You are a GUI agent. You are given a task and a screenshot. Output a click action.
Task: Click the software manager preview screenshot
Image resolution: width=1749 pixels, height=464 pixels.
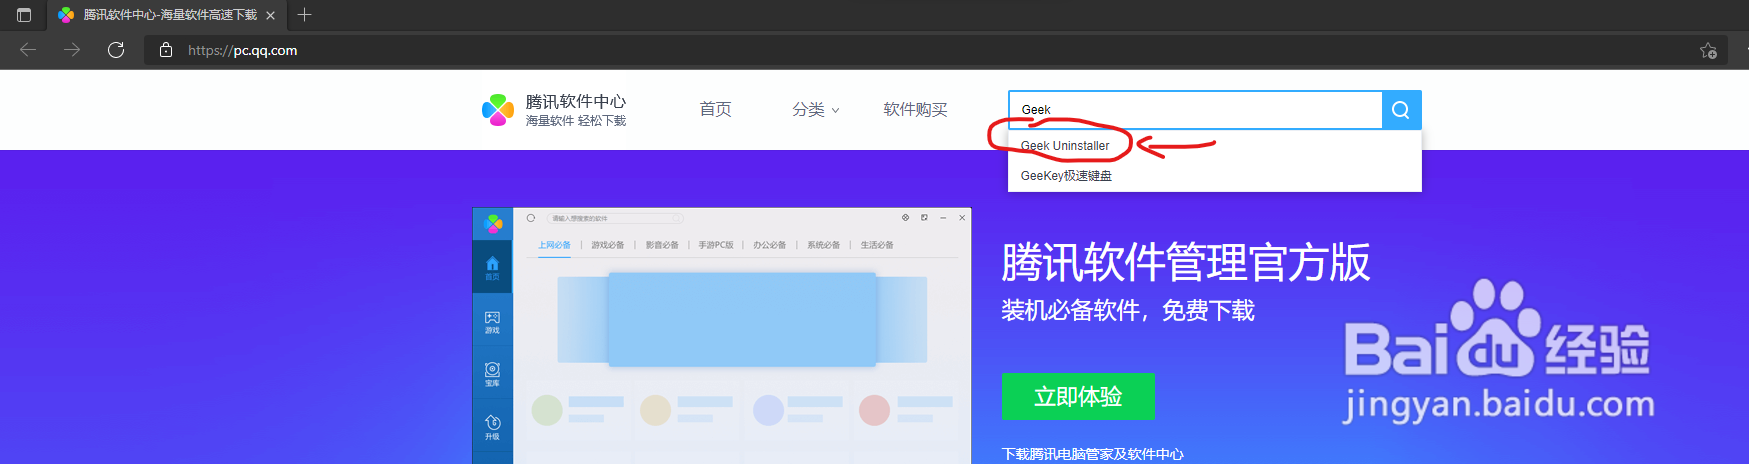721,336
